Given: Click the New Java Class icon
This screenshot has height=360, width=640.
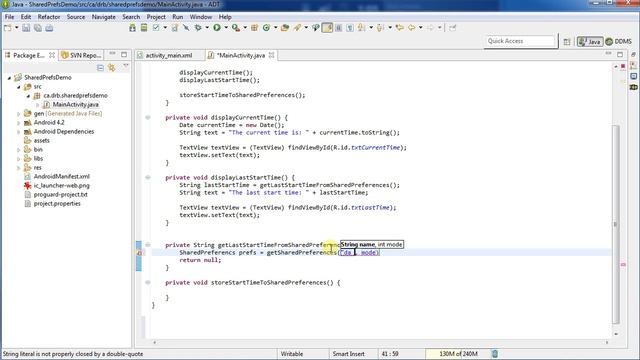Looking at the screenshot, I should [x=266, y=28].
